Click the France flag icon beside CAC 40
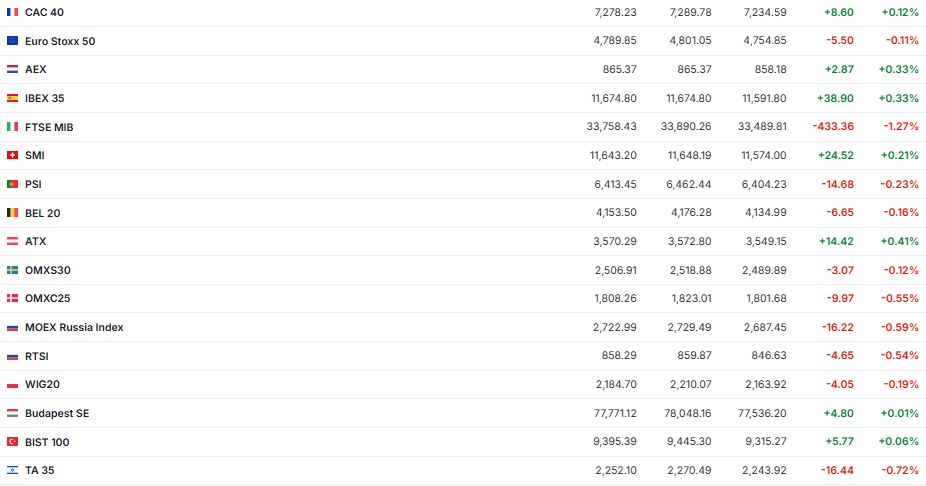This screenshot has height=486, width=926. tap(12, 12)
